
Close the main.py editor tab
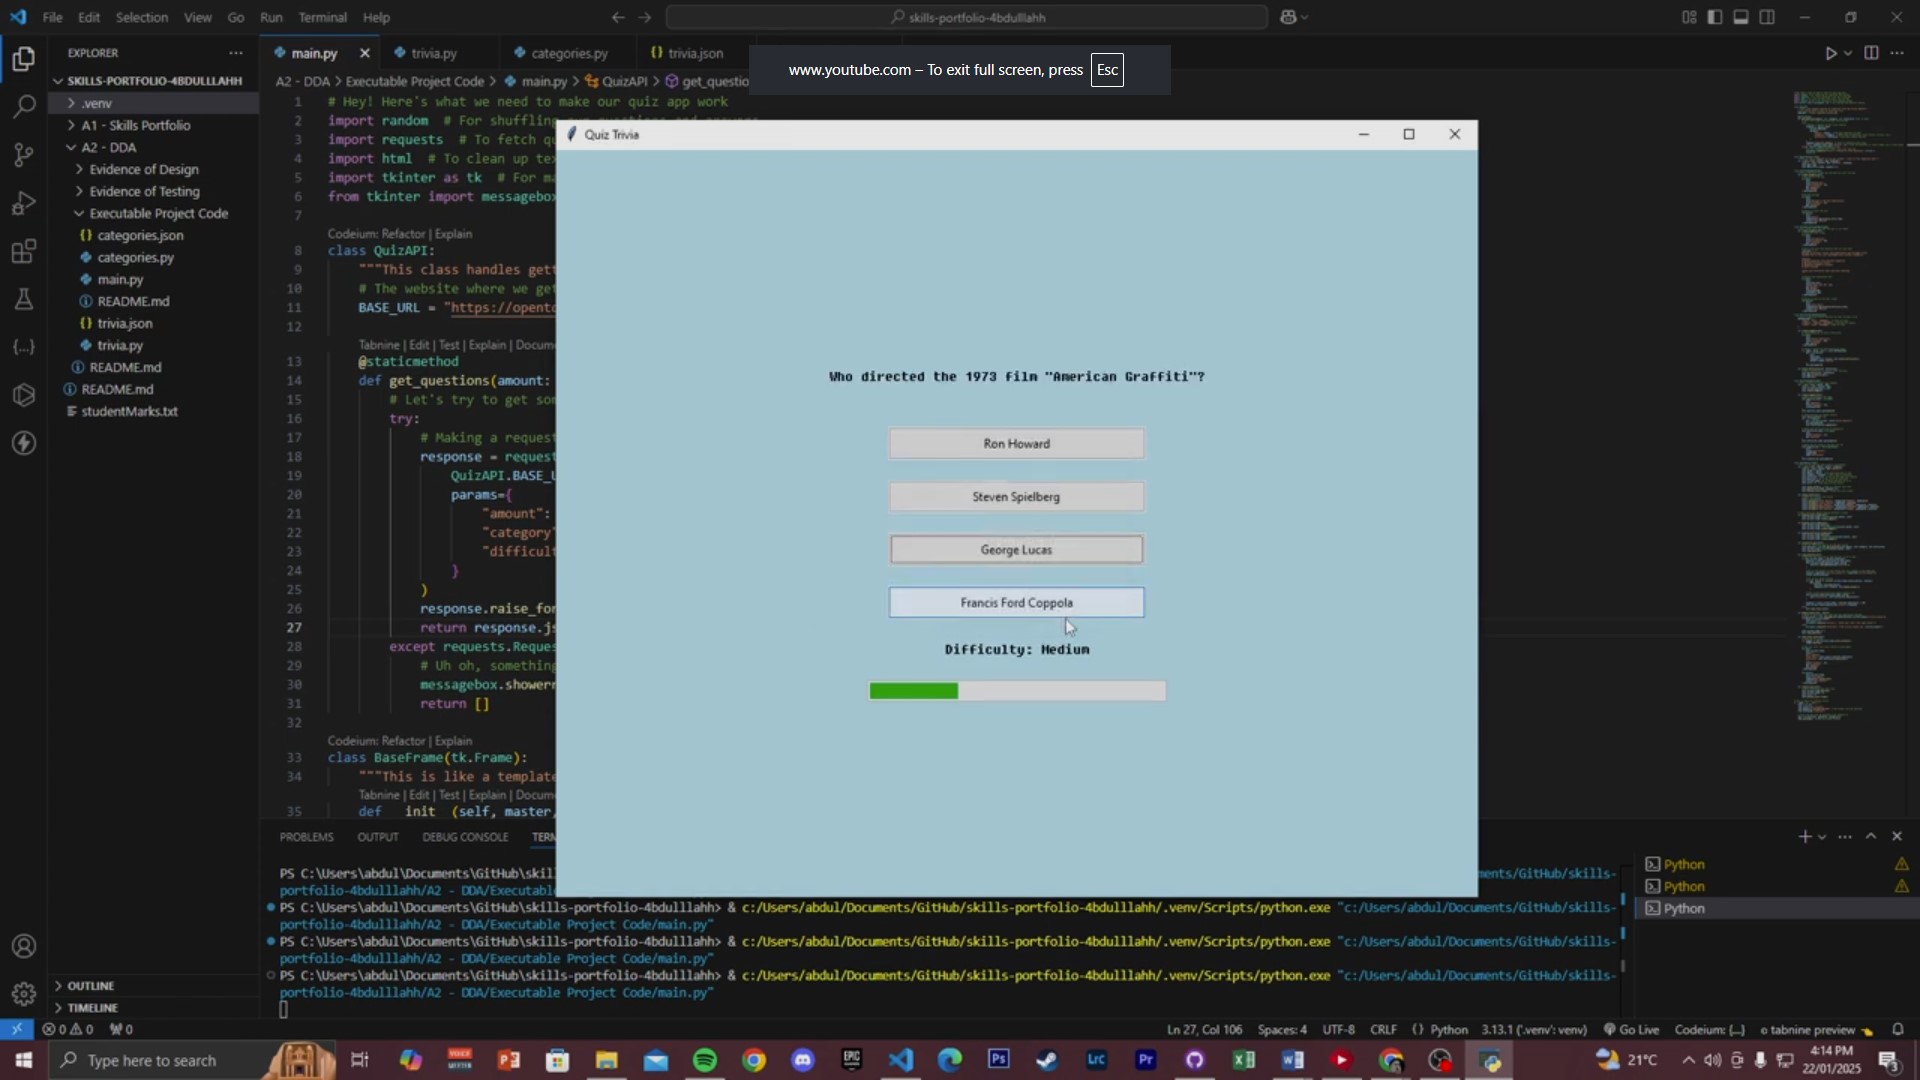click(x=365, y=53)
